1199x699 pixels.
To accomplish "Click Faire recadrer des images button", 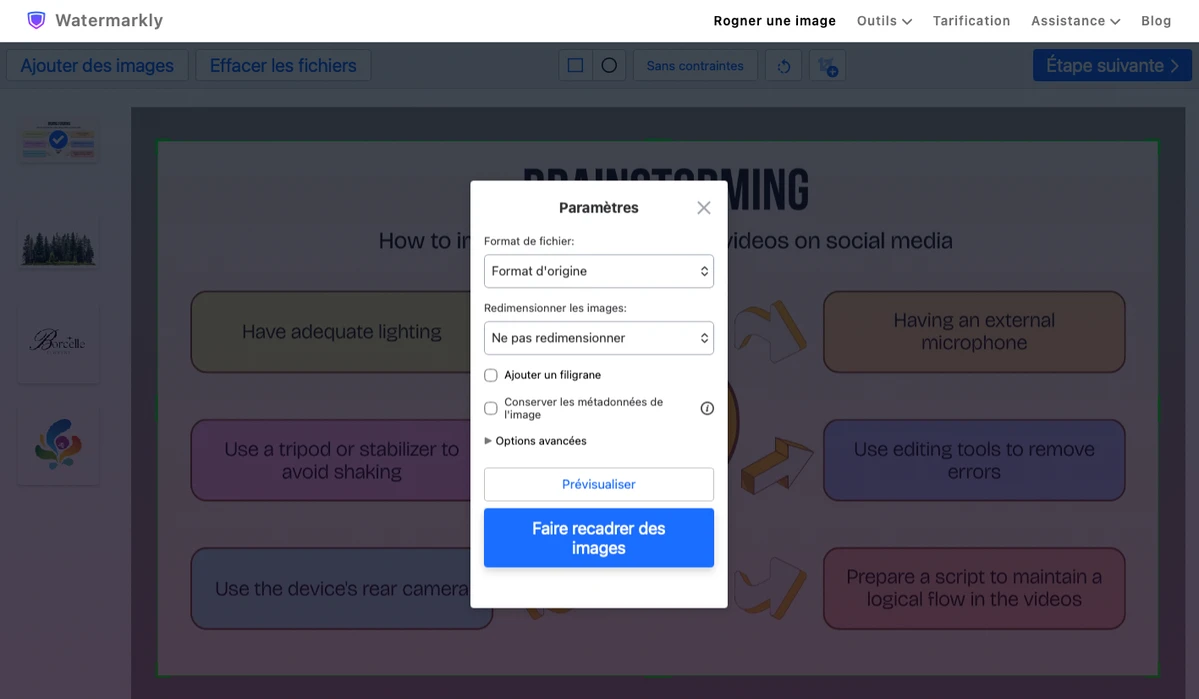I will click(599, 538).
